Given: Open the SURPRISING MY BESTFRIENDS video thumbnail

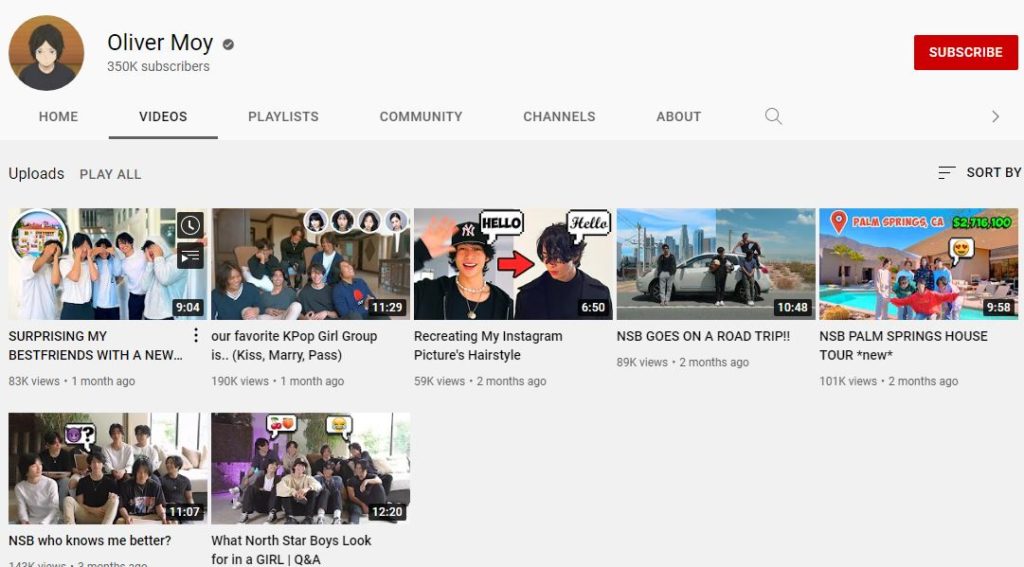Looking at the screenshot, I should click(x=108, y=264).
